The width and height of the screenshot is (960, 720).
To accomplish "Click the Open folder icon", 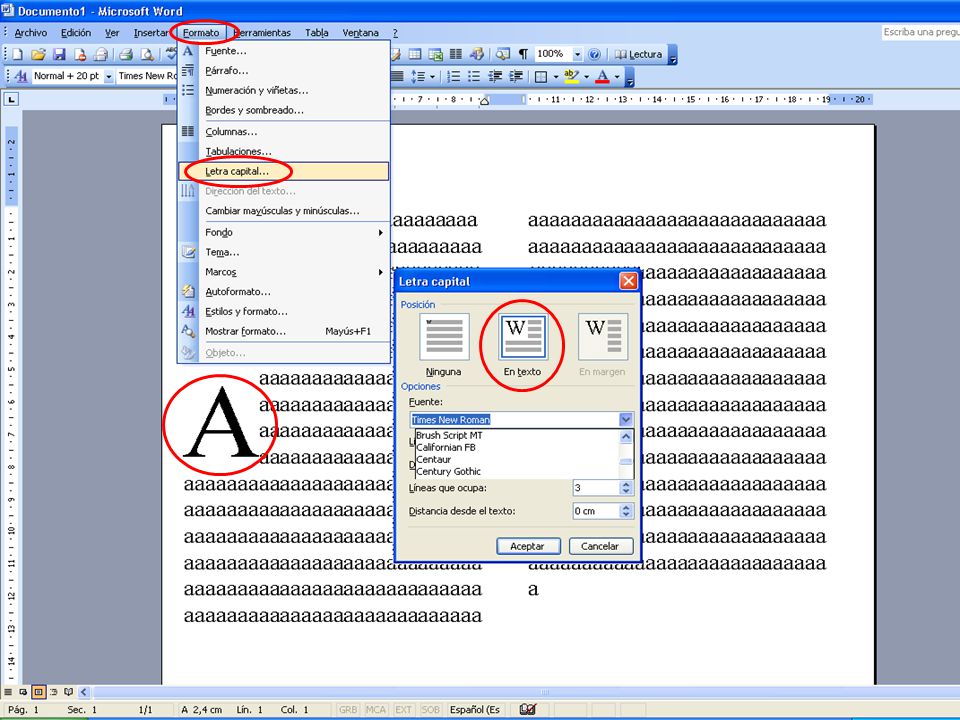I will pyautogui.click(x=38, y=54).
